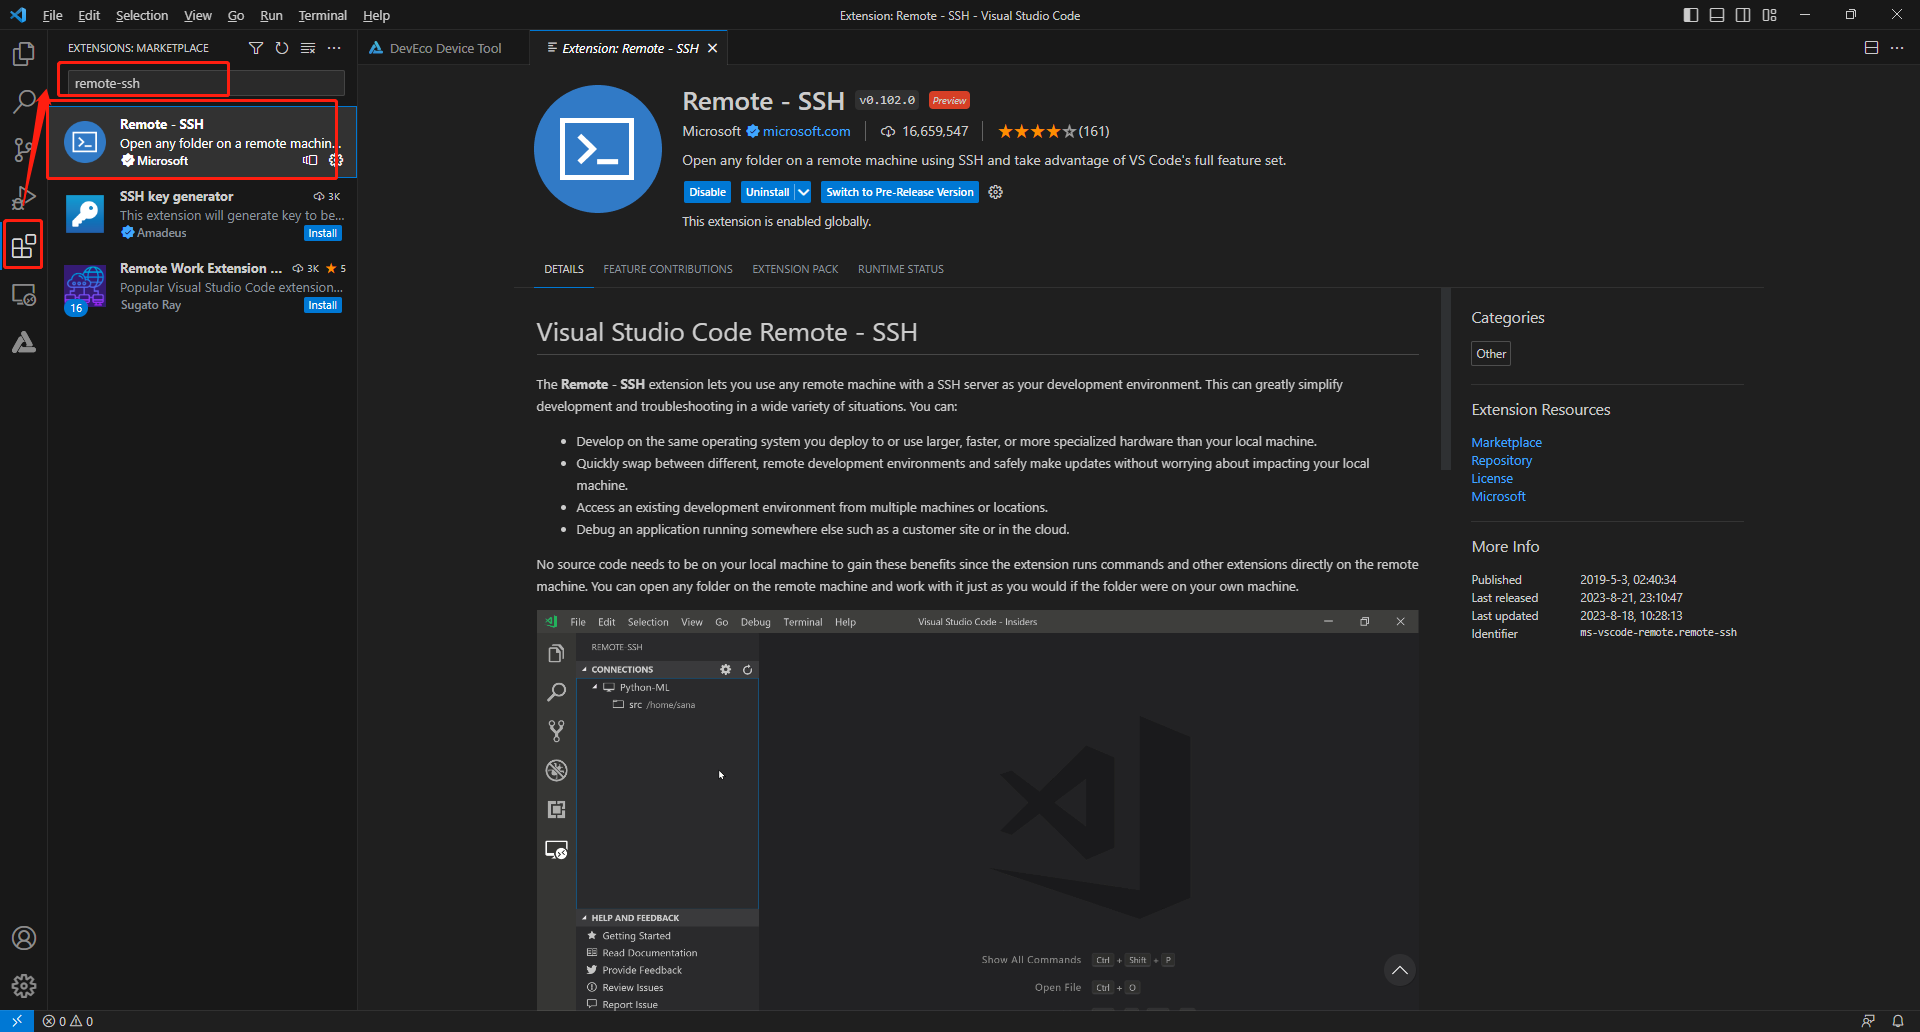Screen dimensions: 1920x1032
Task: Filter extensions with the funnel icon
Action: tap(256, 48)
